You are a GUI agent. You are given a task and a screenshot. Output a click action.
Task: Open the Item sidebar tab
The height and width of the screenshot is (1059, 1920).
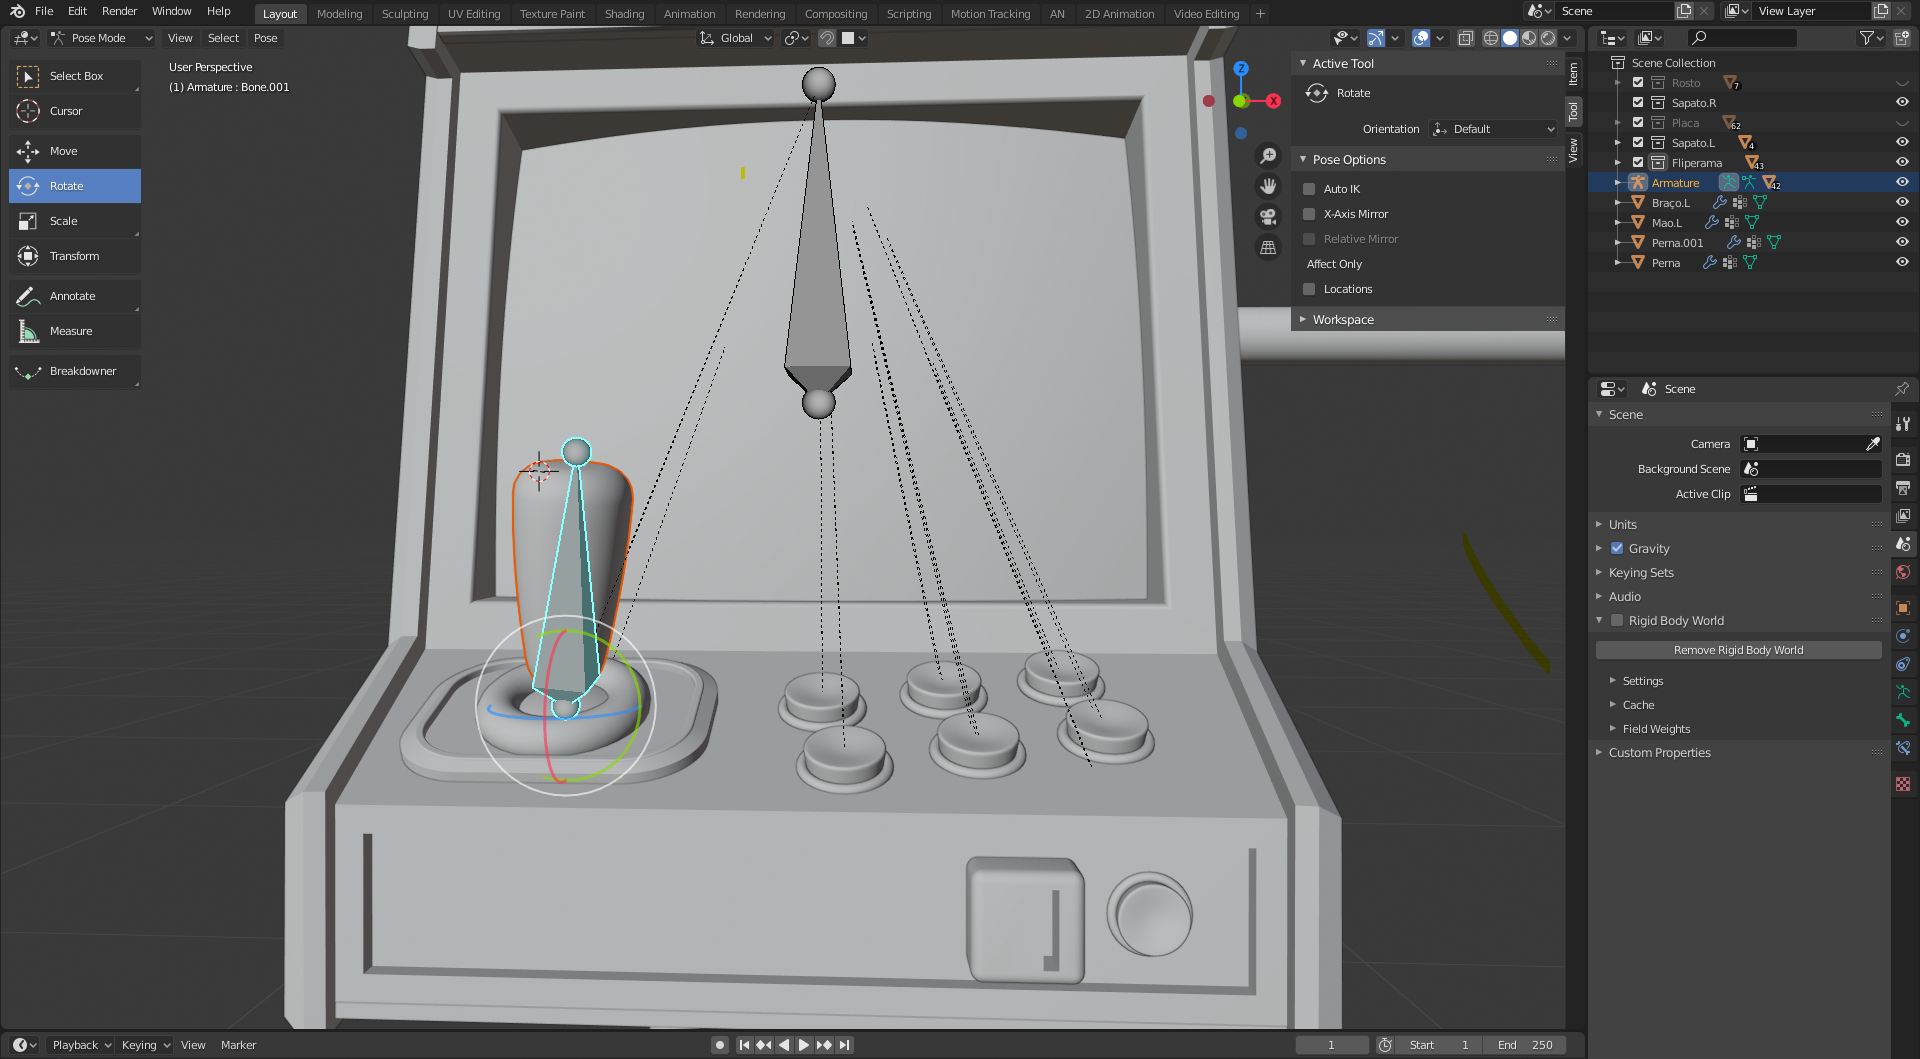point(1573,73)
